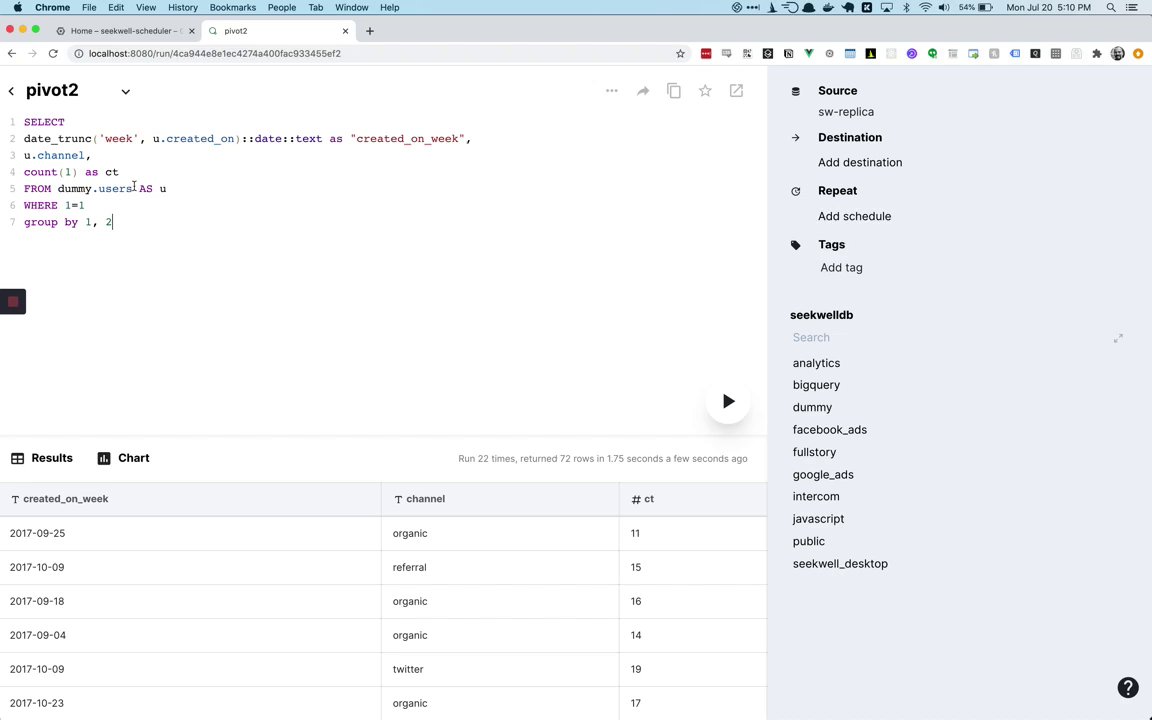Expand the pivot2 title dropdown arrow
Screen dimensions: 1152x720
pyautogui.click(x=126, y=91)
